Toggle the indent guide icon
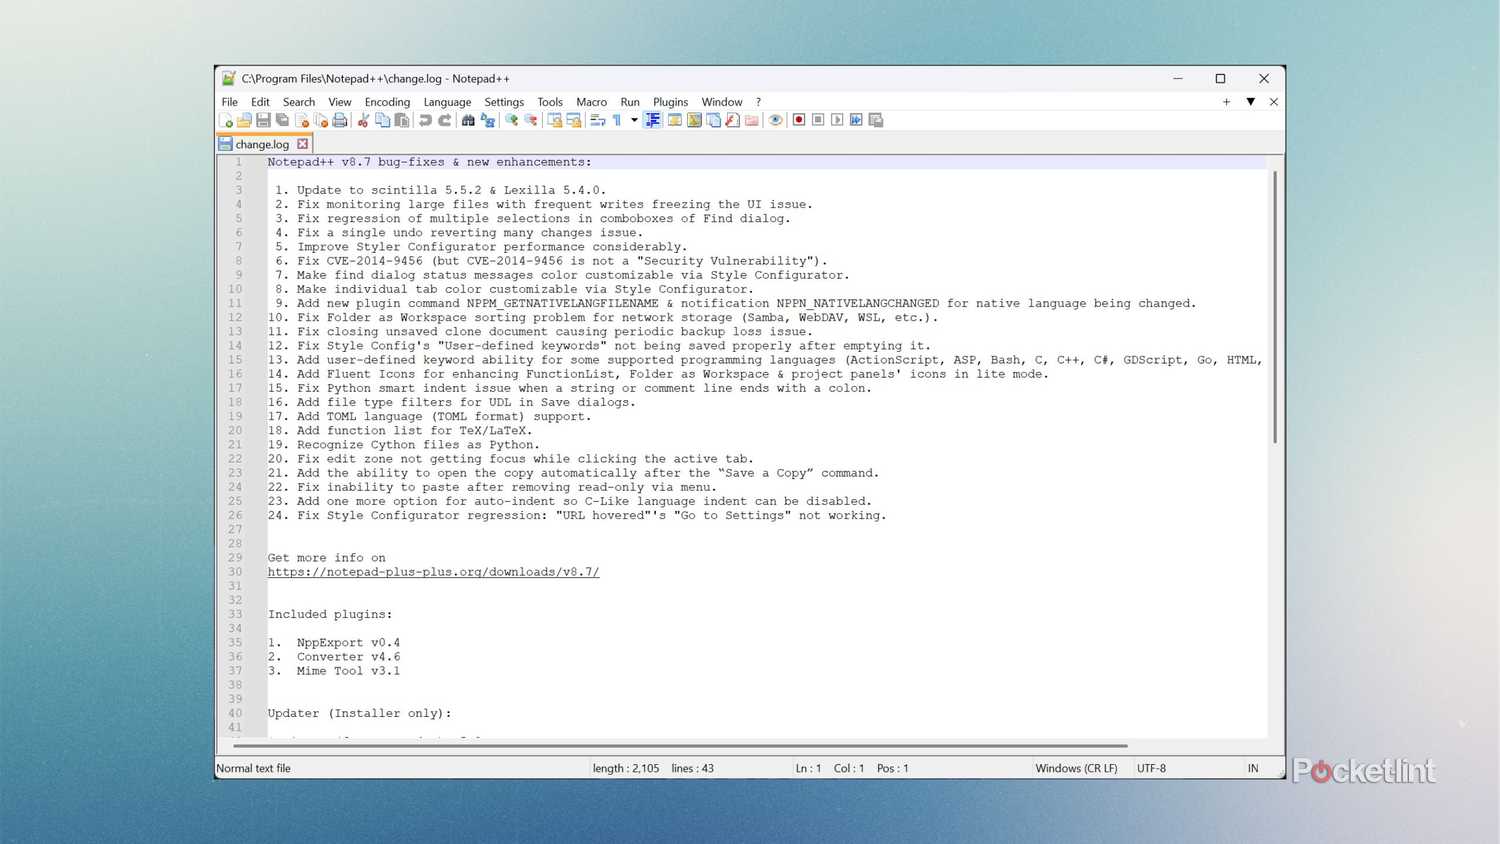 click(652, 120)
